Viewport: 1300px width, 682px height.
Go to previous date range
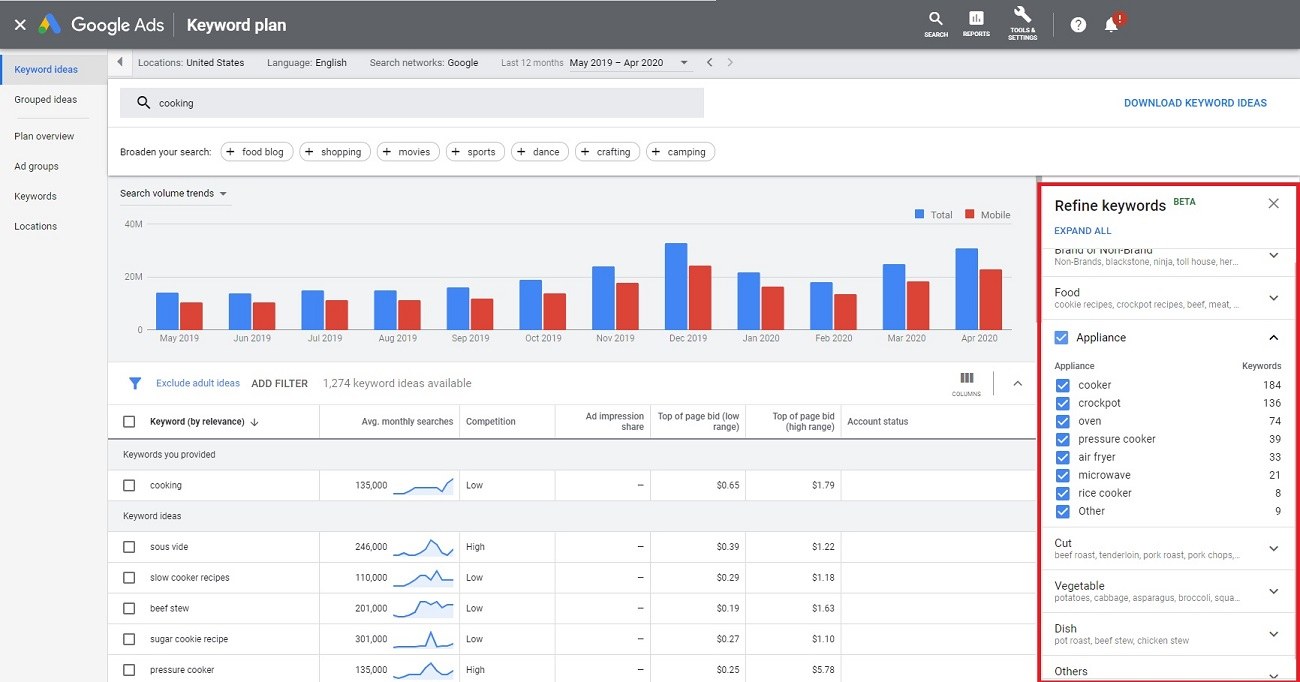(x=710, y=62)
